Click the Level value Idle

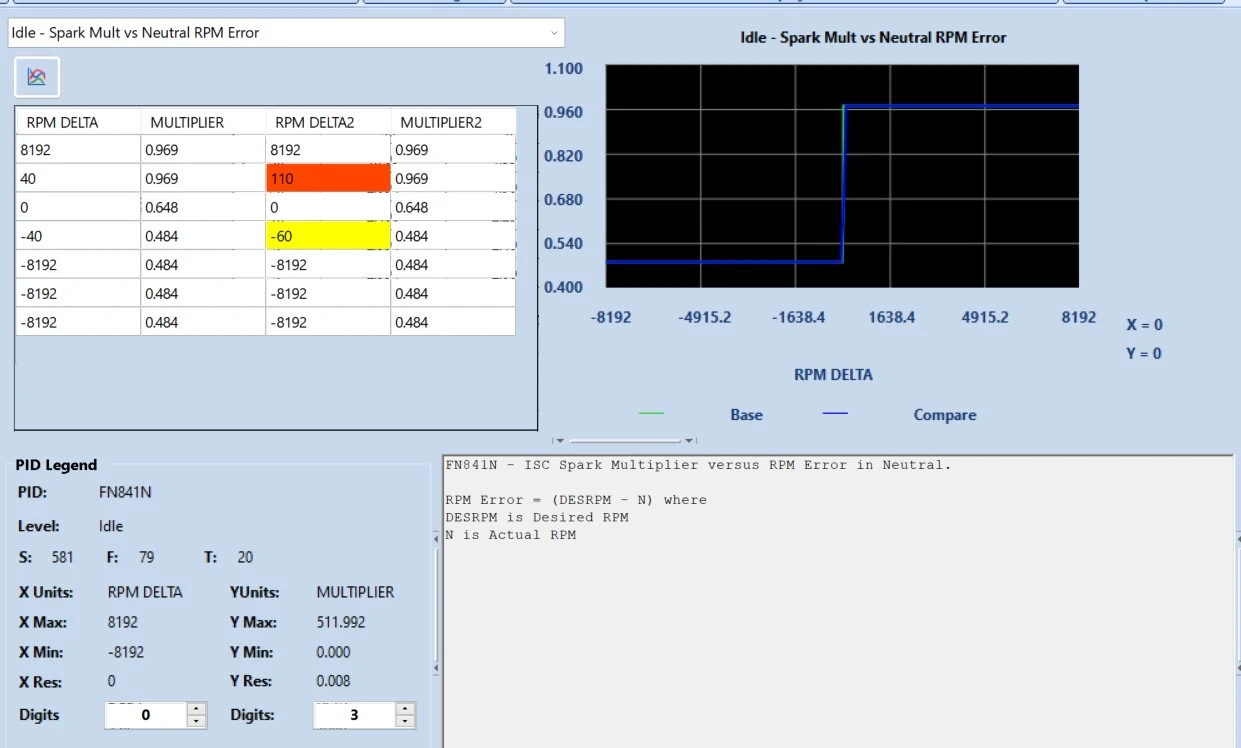(x=111, y=526)
